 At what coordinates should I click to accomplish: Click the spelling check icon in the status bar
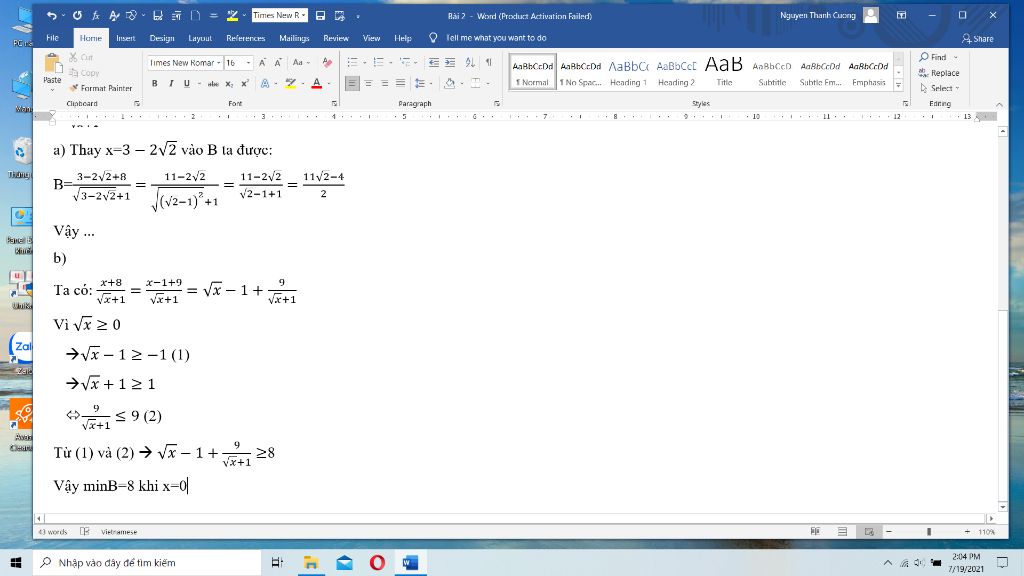coord(85,532)
